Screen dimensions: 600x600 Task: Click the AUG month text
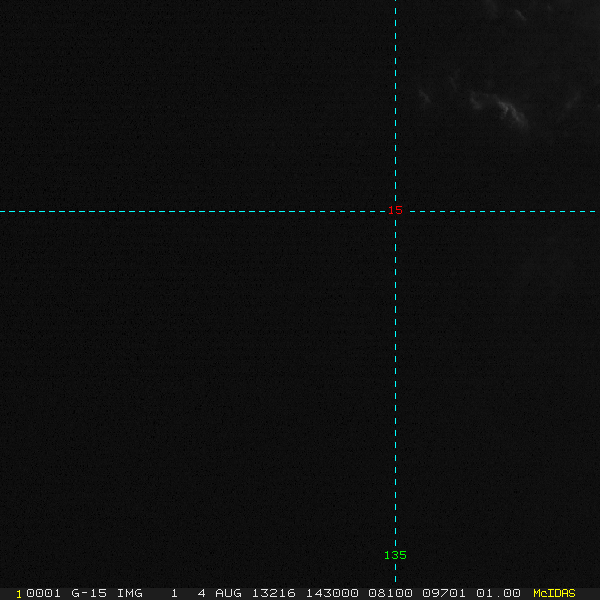(228, 593)
